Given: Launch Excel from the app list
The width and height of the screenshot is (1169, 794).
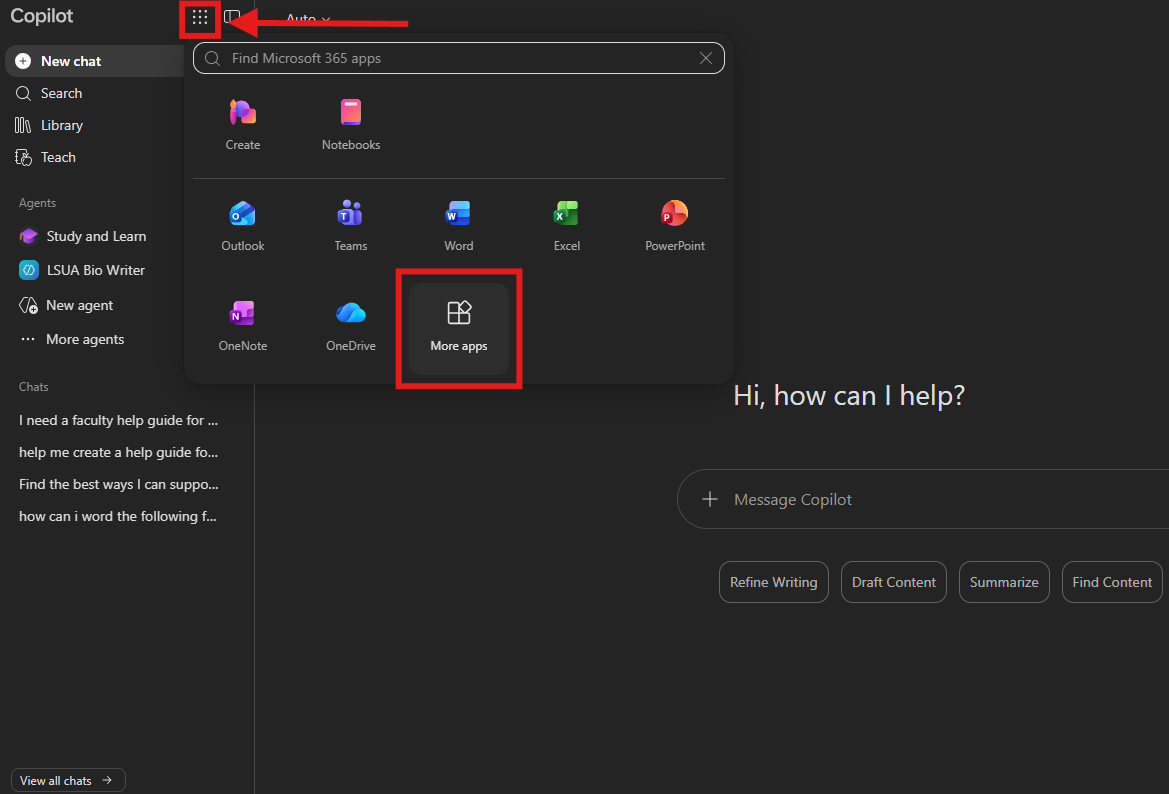Looking at the screenshot, I should click(567, 227).
